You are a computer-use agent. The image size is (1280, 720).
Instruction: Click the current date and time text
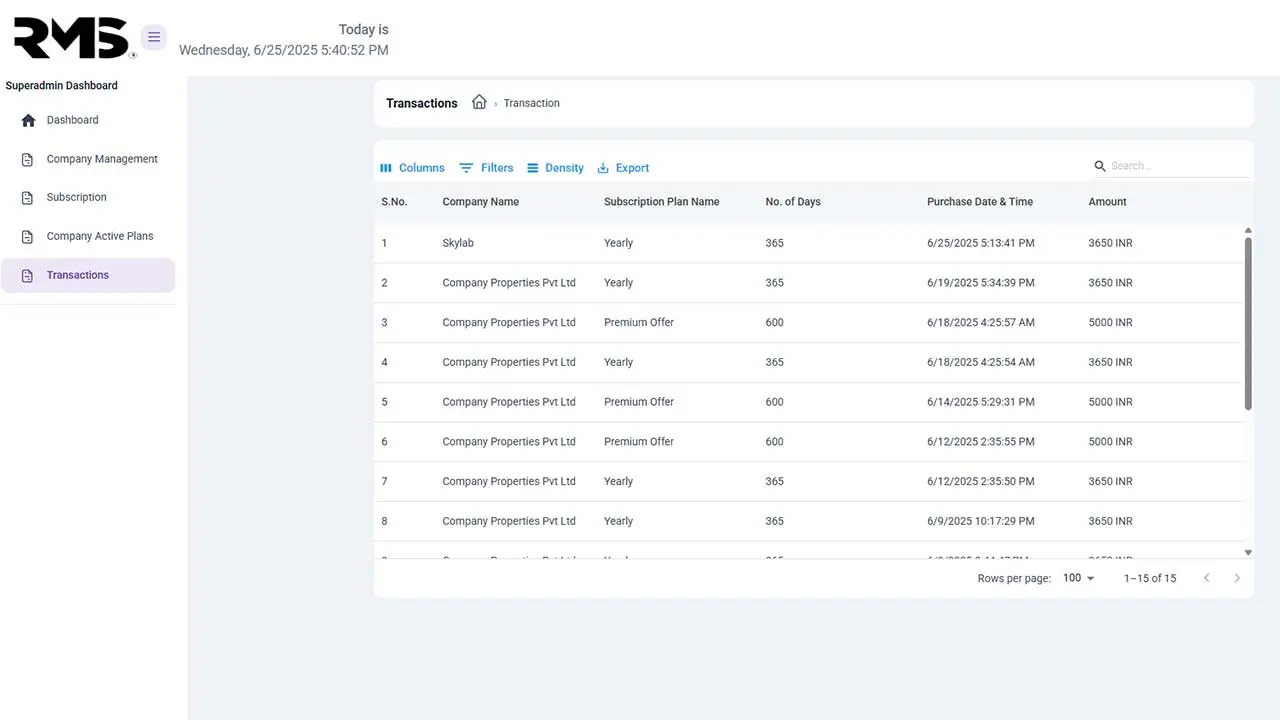pos(284,50)
